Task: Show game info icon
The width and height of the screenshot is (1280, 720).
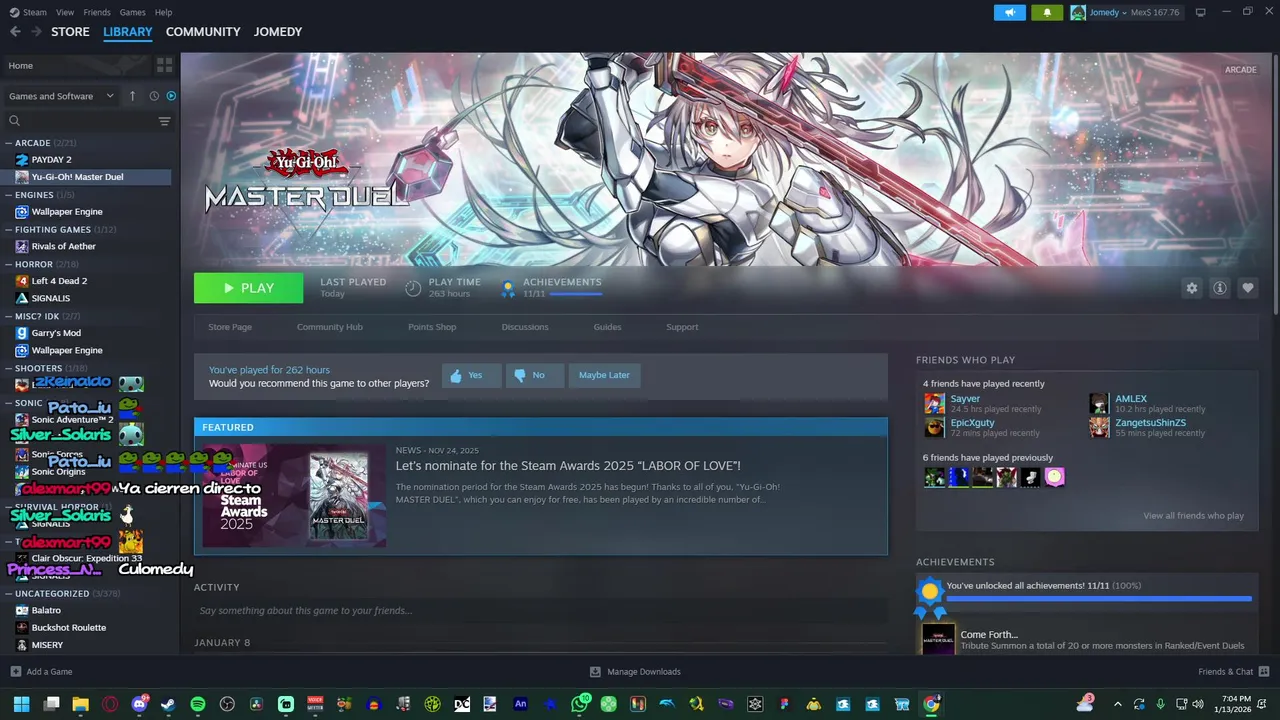Action: [x=1220, y=288]
